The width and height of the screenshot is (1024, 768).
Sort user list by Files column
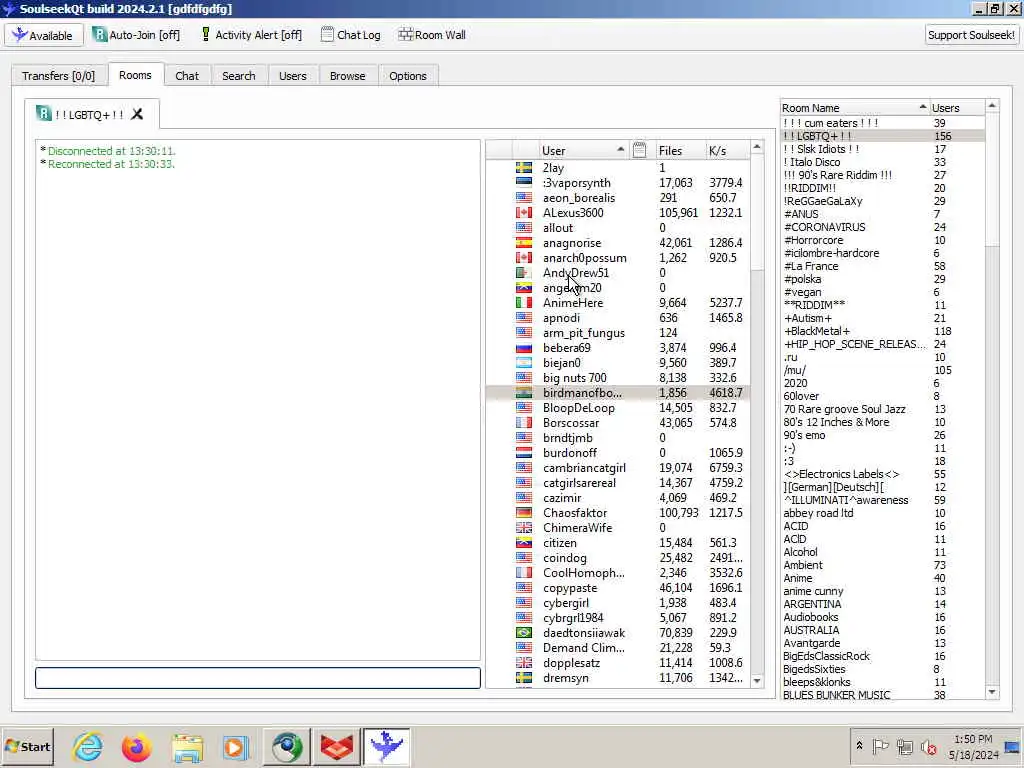click(x=679, y=151)
